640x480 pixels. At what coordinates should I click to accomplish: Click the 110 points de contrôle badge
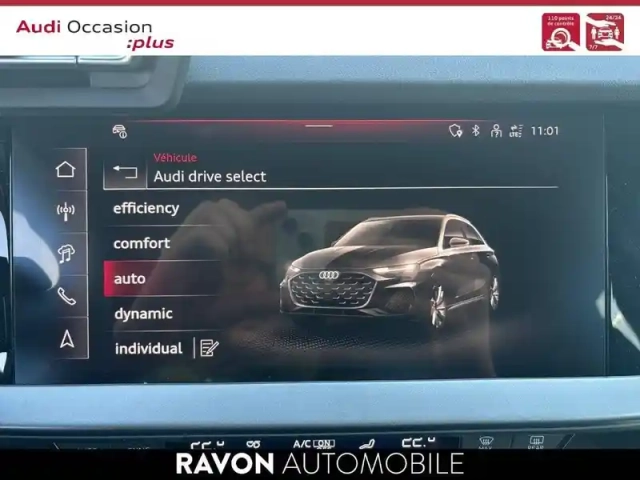(x=560, y=32)
